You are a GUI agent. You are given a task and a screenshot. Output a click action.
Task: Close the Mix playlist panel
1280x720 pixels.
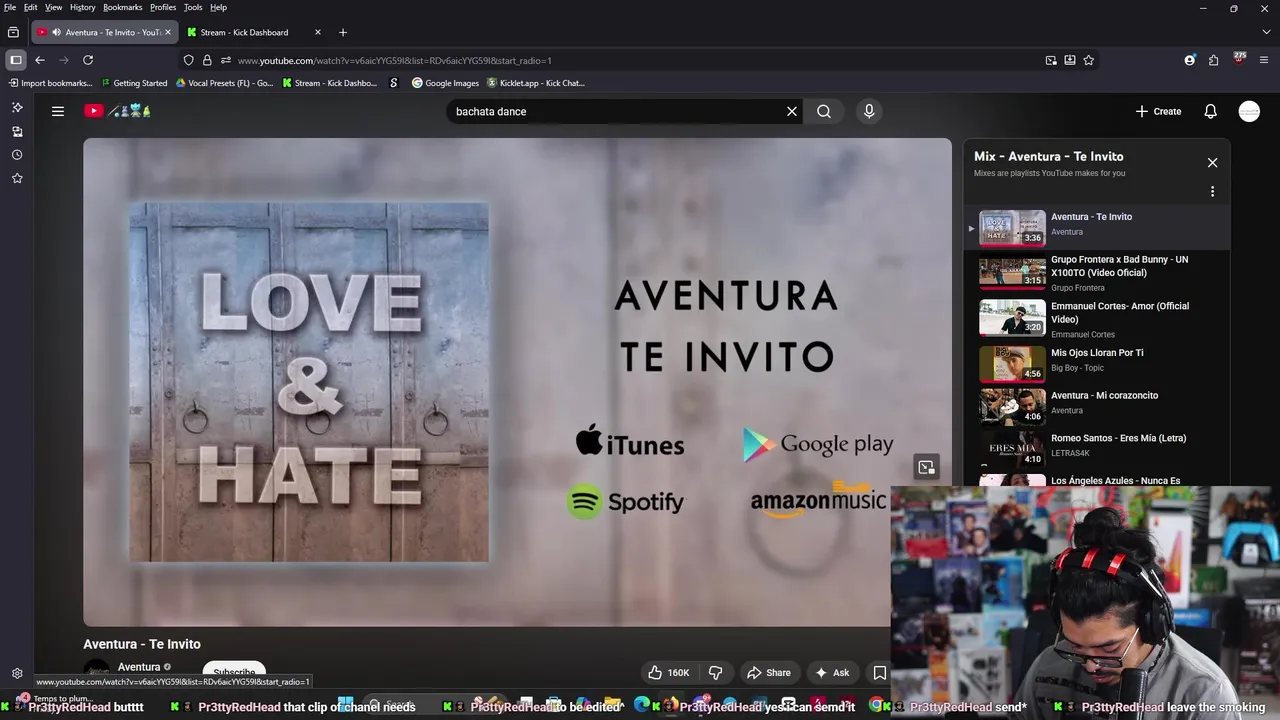1212,162
